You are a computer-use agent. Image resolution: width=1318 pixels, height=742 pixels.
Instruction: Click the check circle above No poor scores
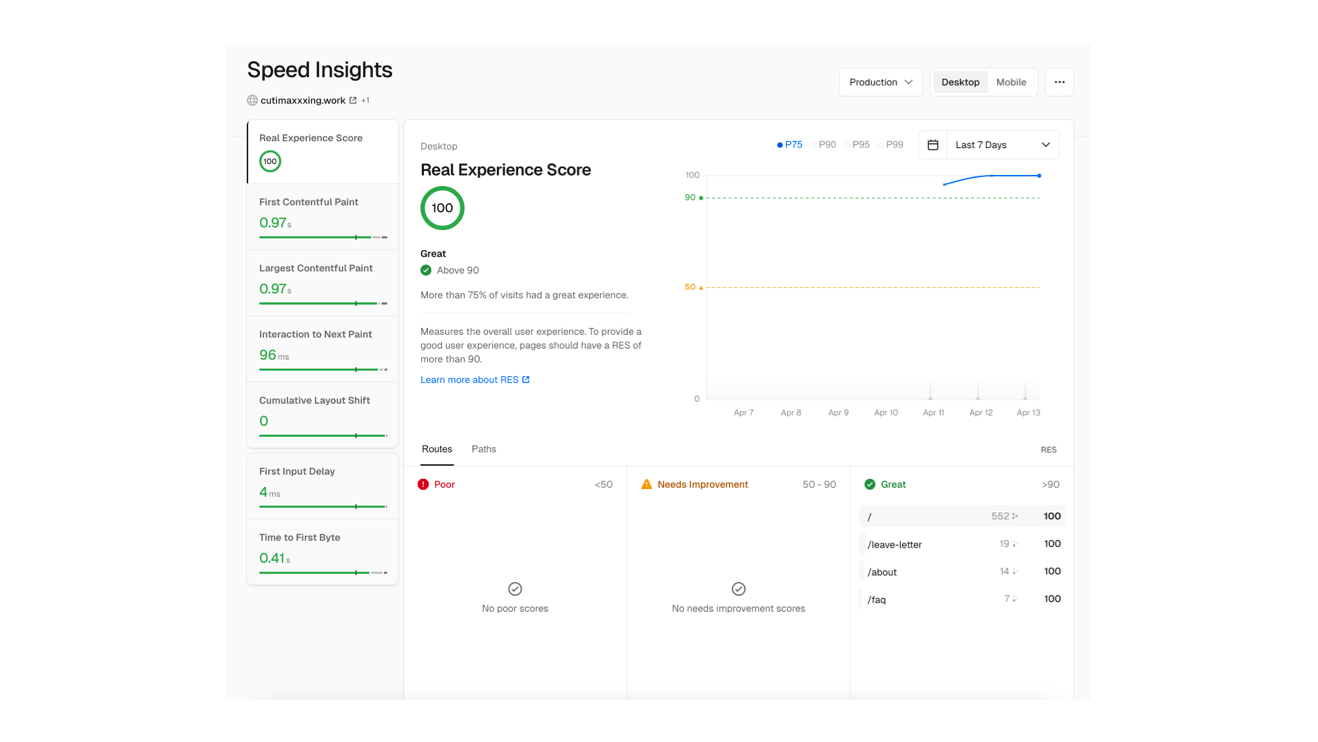(515, 589)
